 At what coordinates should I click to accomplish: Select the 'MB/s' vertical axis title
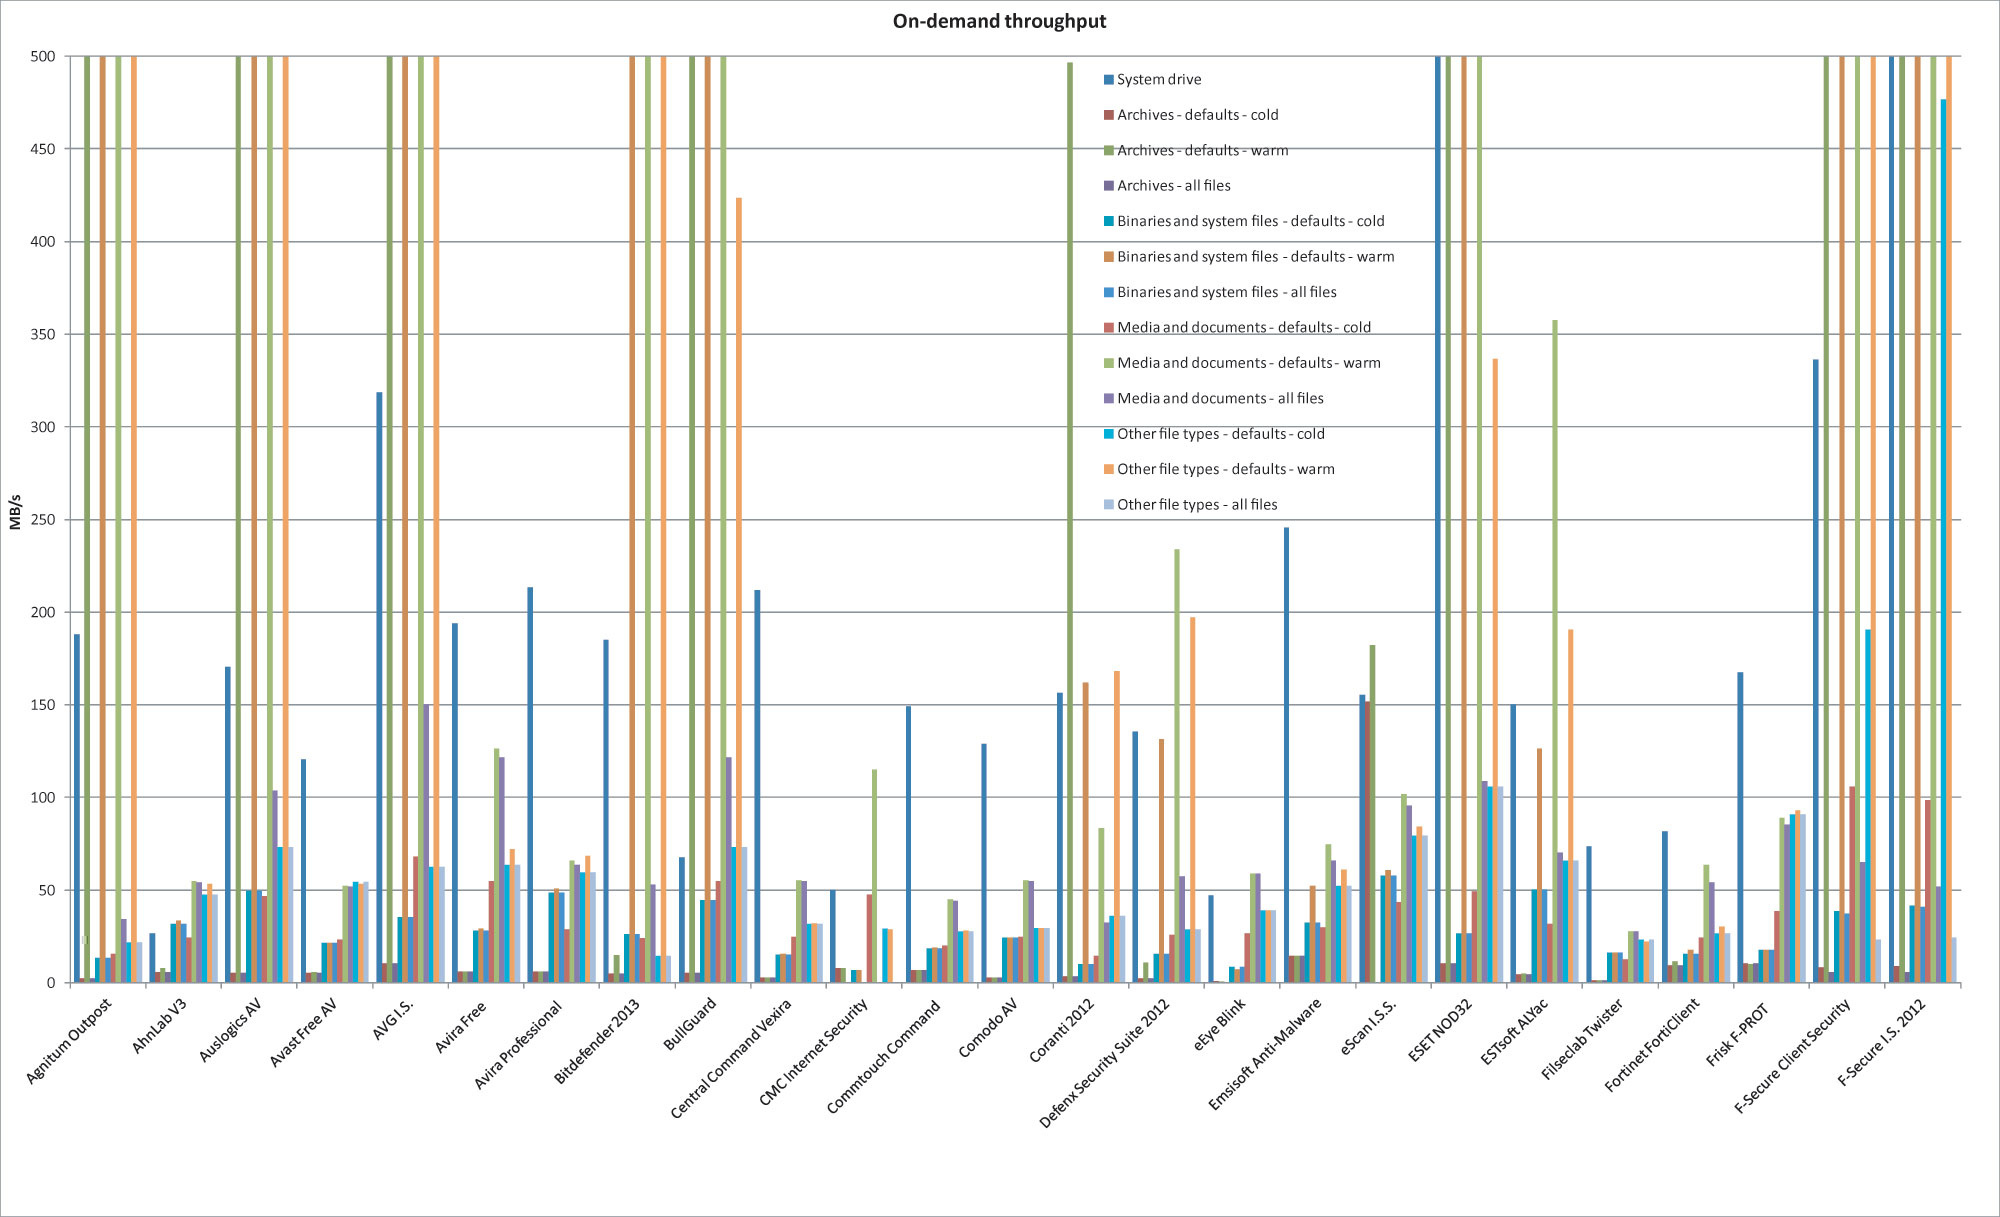pyautogui.click(x=15, y=511)
